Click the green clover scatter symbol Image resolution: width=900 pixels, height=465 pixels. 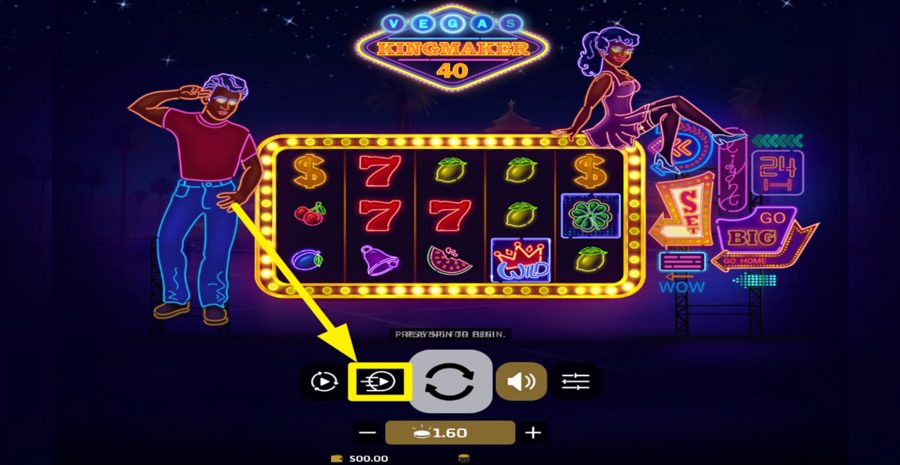(591, 215)
